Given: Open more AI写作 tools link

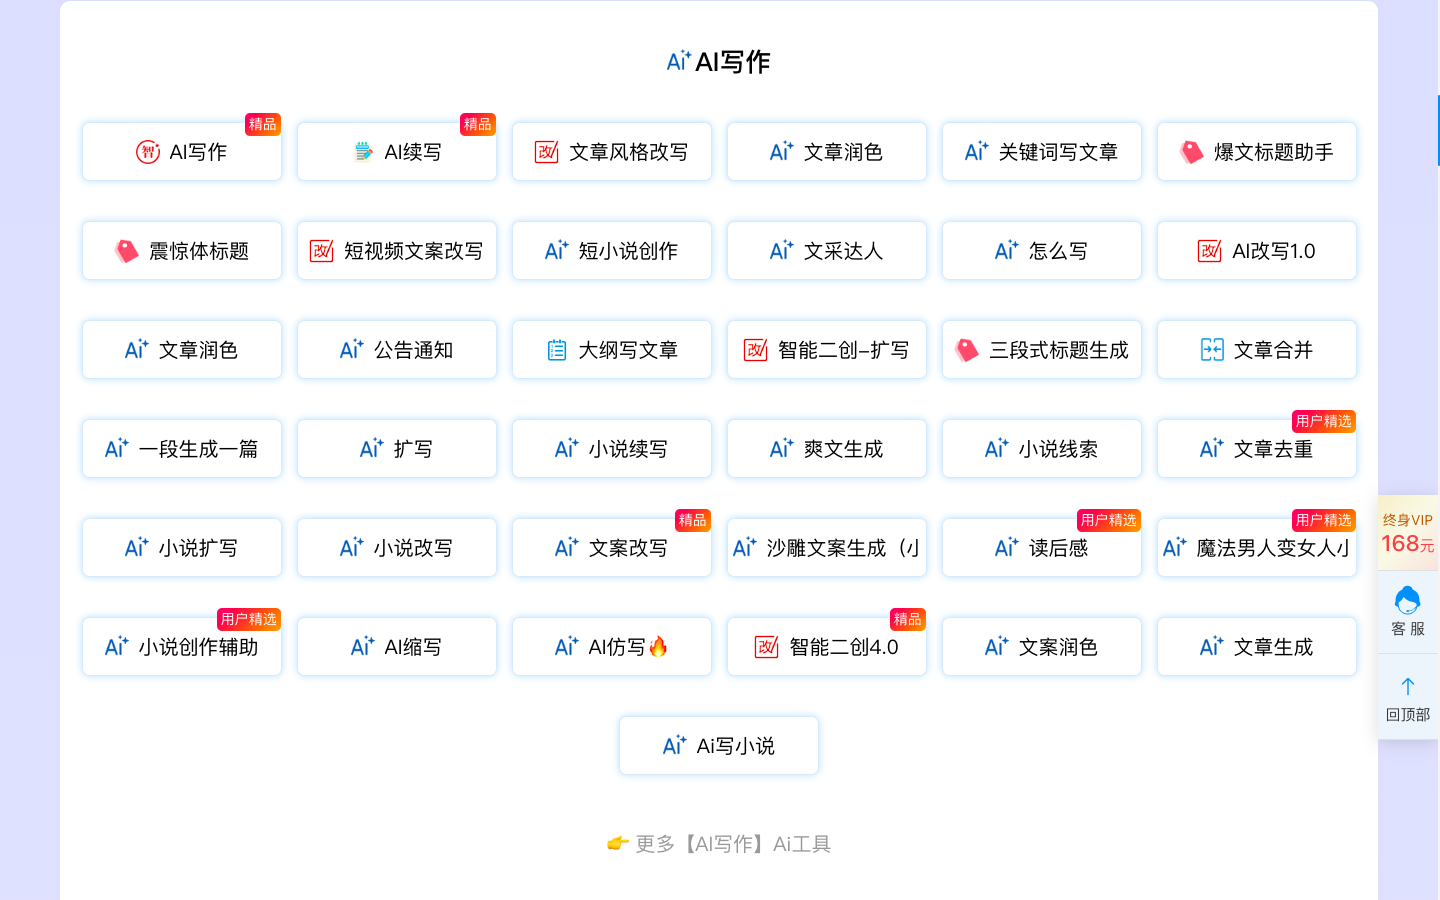Looking at the screenshot, I should click(719, 844).
